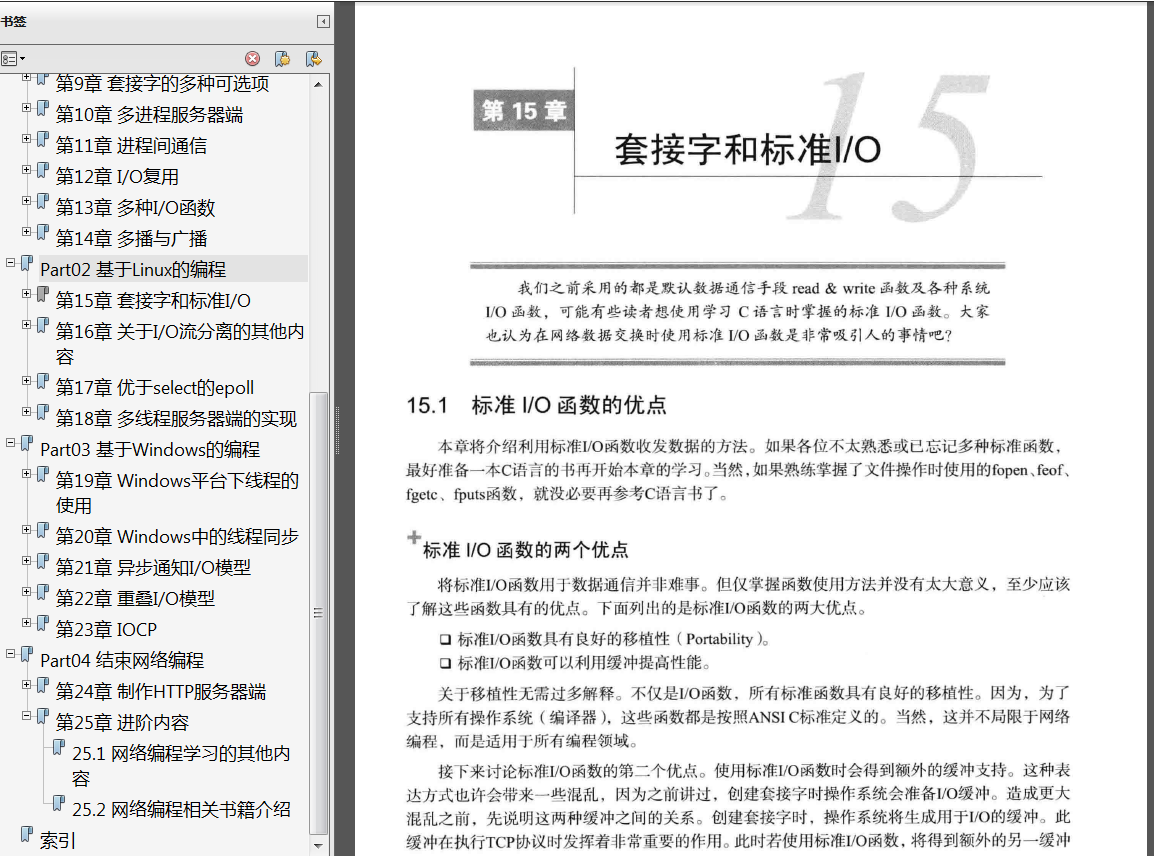Click the bookmark icon beside 索引

(26, 834)
